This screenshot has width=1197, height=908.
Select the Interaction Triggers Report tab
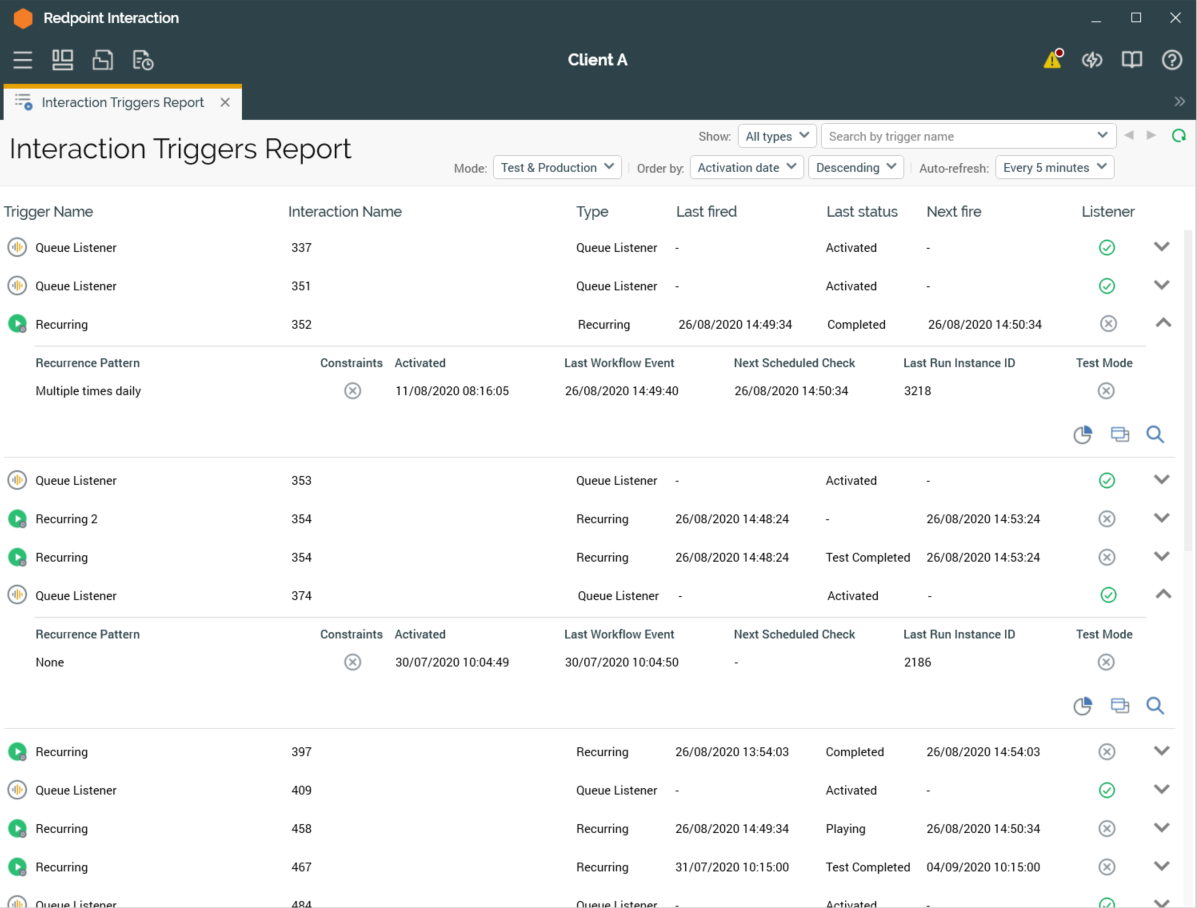122,103
